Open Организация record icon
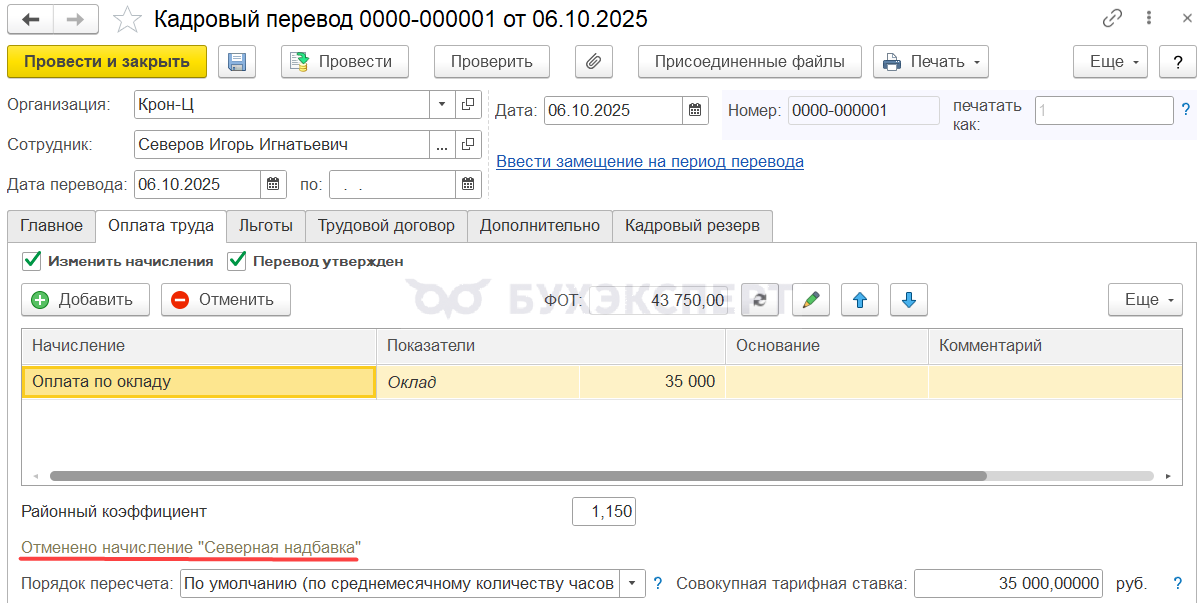The width and height of the screenshot is (1204, 603). point(468,104)
